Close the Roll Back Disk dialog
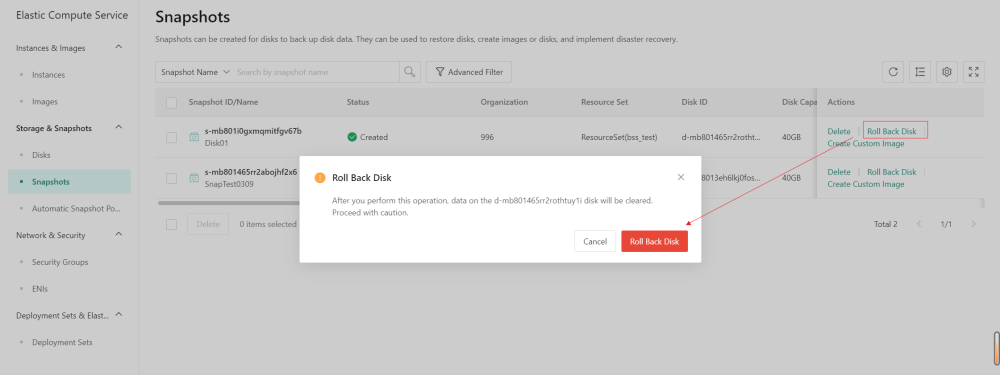 [x=680, y=177]
